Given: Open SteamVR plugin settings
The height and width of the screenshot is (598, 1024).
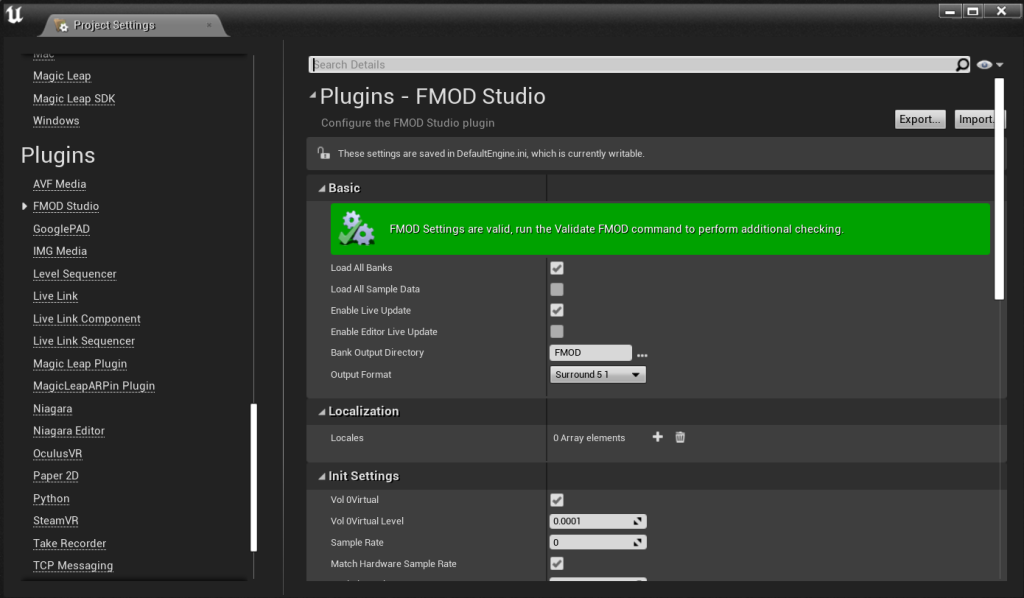Looking at the screenshot, I should [x=56, y=522].
